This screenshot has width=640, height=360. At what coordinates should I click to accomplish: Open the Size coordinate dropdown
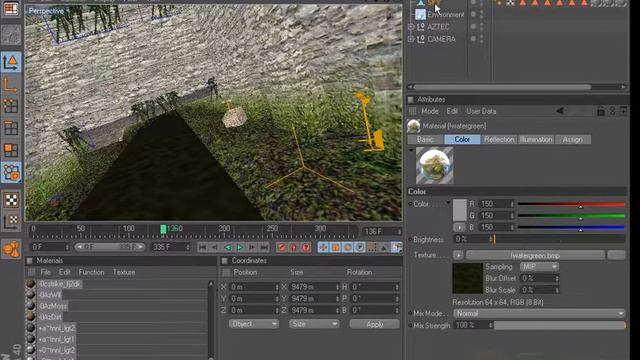coord(314,324)
